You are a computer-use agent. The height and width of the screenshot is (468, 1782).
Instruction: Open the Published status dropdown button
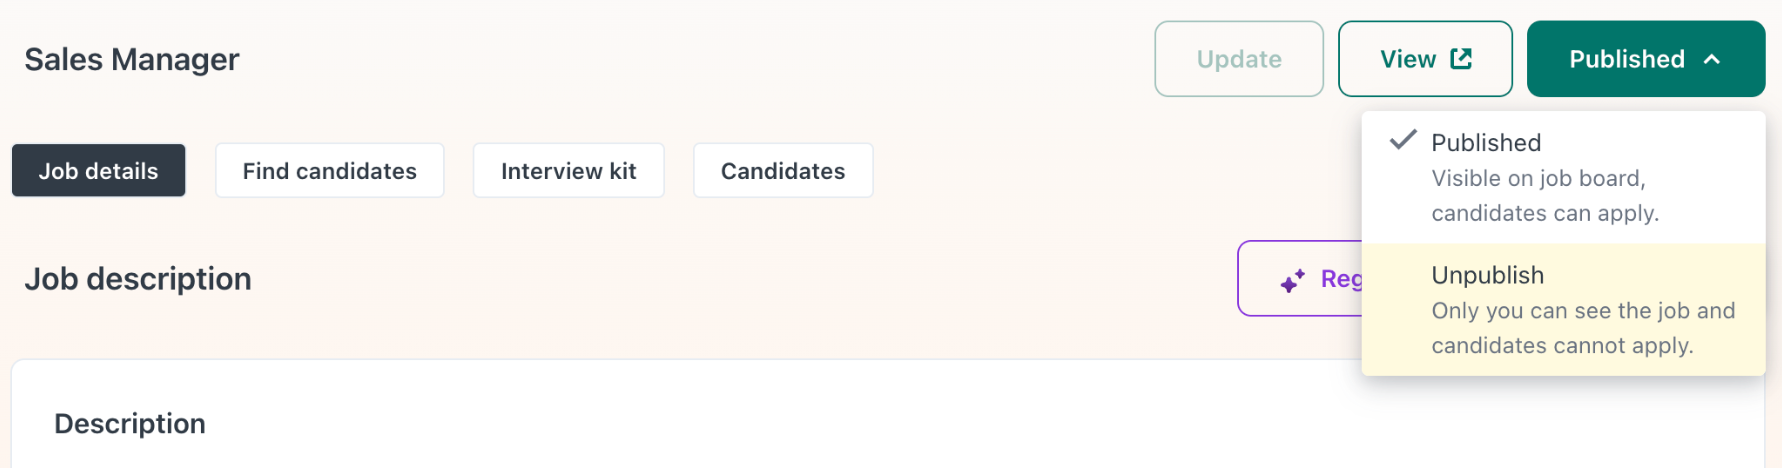(x=1646, y=59)
